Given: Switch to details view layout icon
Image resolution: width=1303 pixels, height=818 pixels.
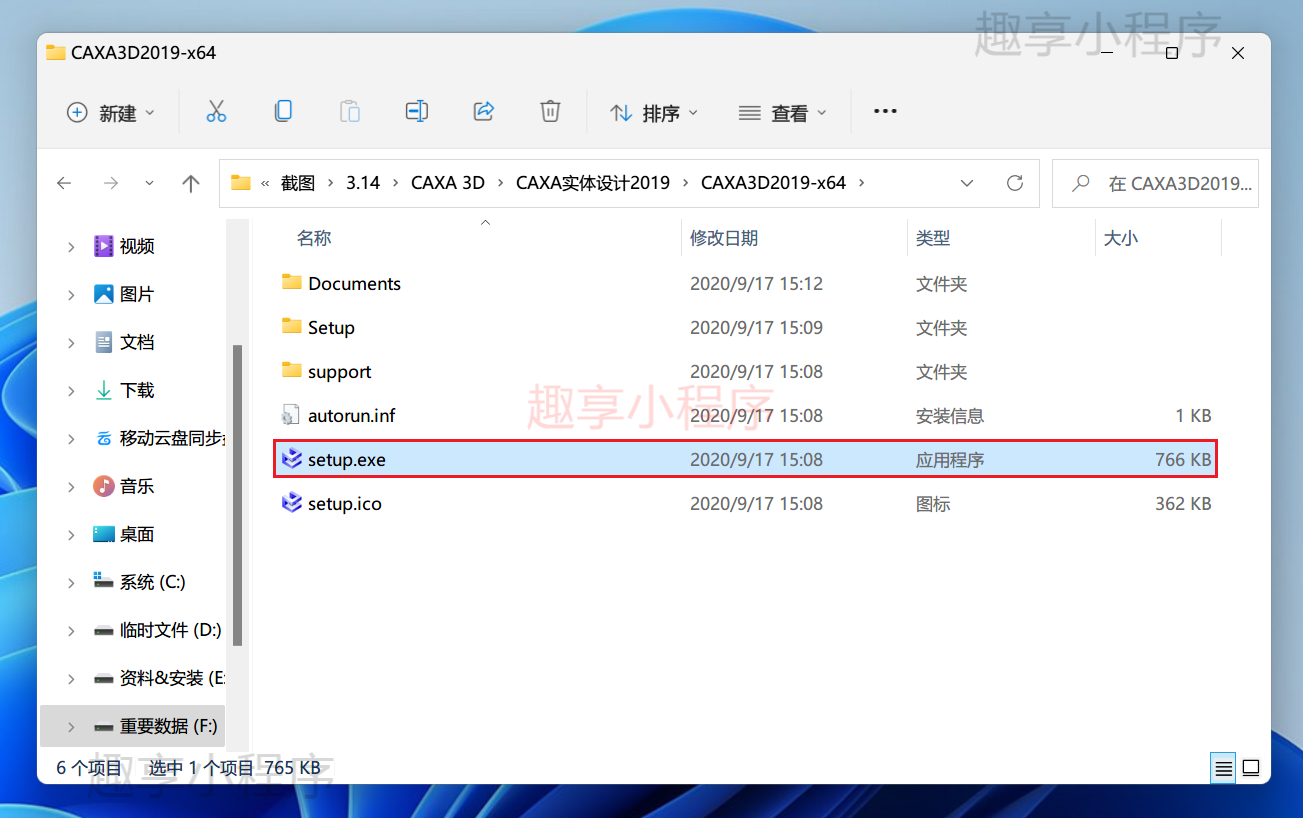Looking at the screenshot, I should (x=1223, y=768).
